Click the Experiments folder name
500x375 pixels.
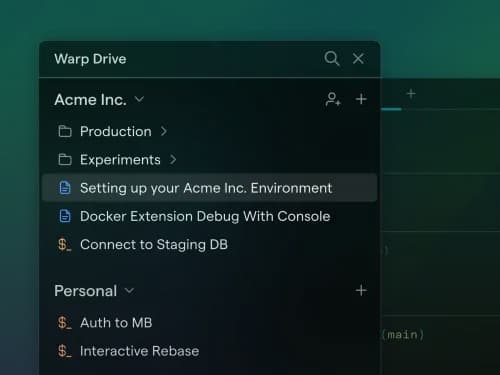pos(120,160)
